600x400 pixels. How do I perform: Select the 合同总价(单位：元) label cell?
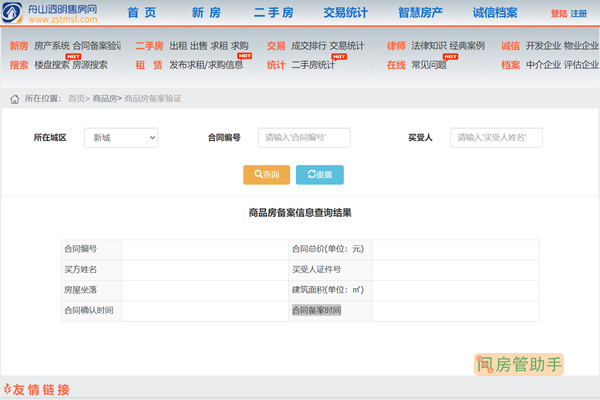[330, 250]
